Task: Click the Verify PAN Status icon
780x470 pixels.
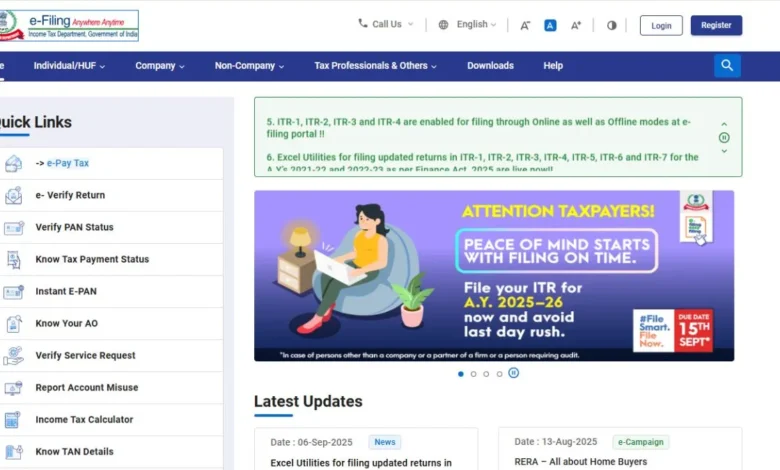Action: click(x=13, y=227)
